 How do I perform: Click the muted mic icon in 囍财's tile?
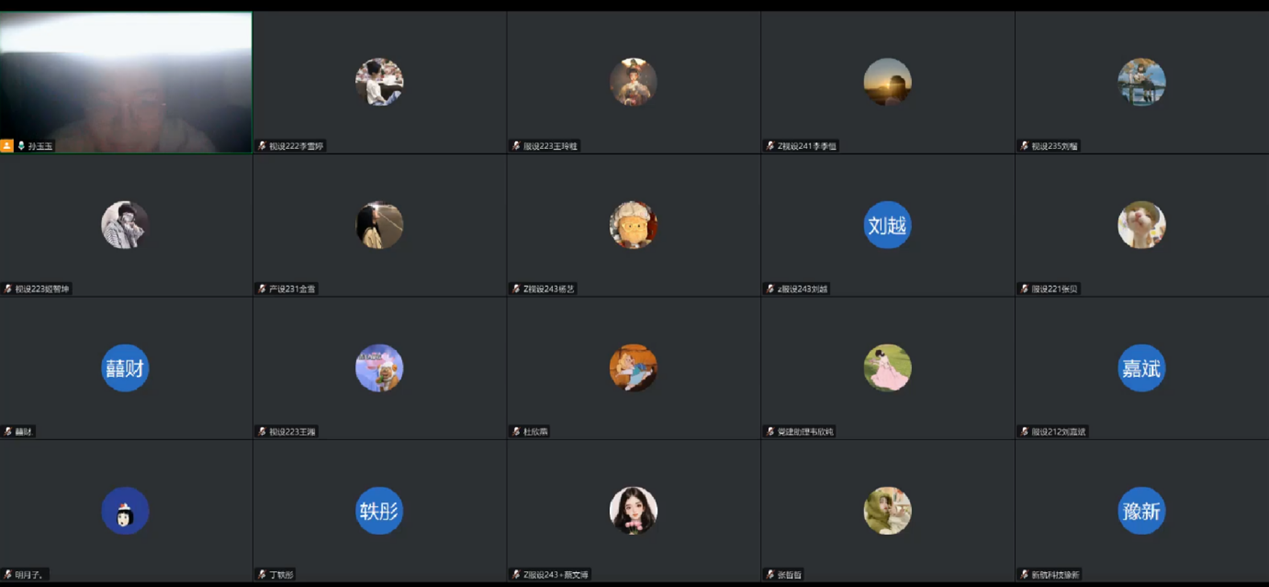pyautogui.click(x=8, y=432)
